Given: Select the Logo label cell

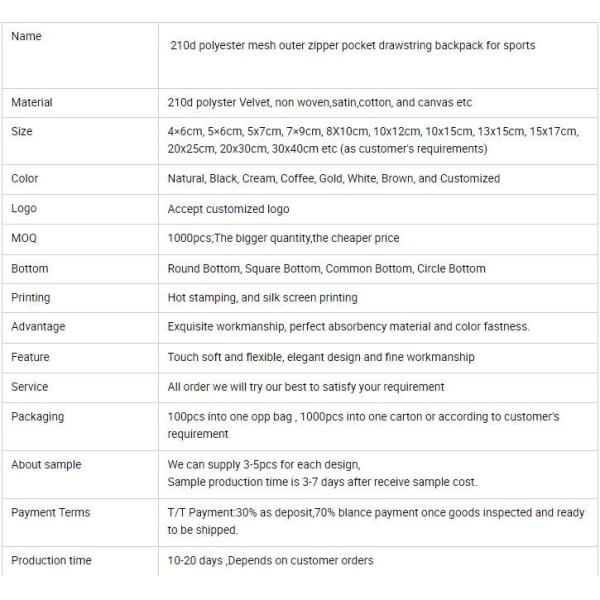Looking at the screenshot, I should pos(24,209).
